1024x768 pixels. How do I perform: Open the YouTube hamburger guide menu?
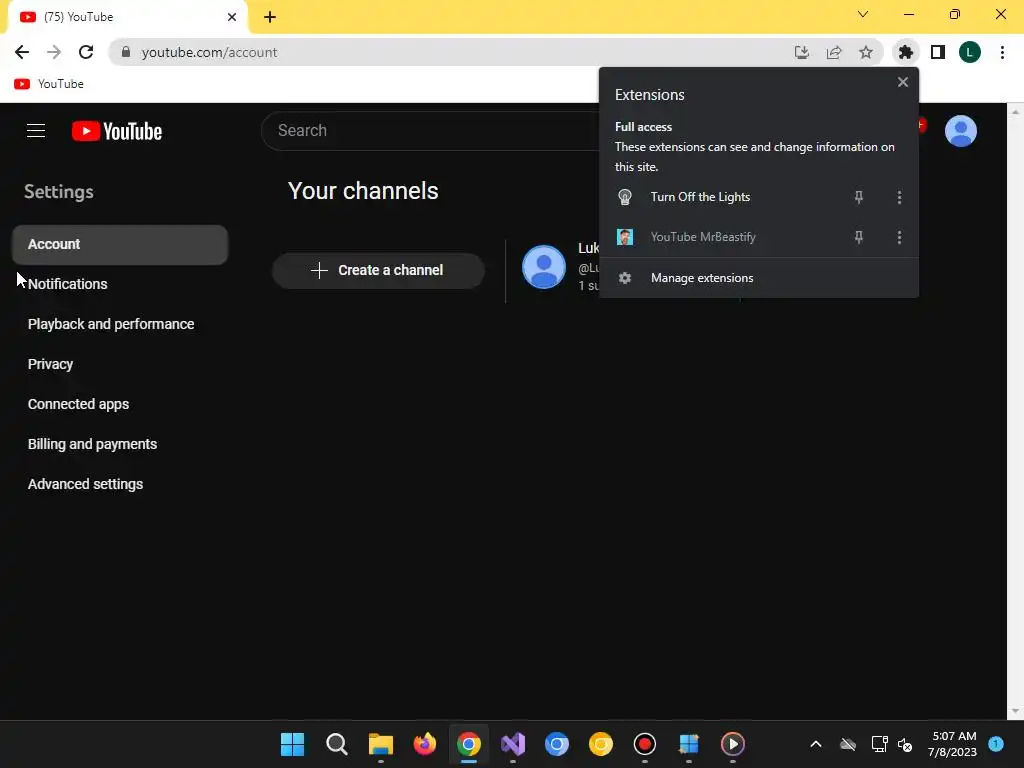(x=36, y=131)
